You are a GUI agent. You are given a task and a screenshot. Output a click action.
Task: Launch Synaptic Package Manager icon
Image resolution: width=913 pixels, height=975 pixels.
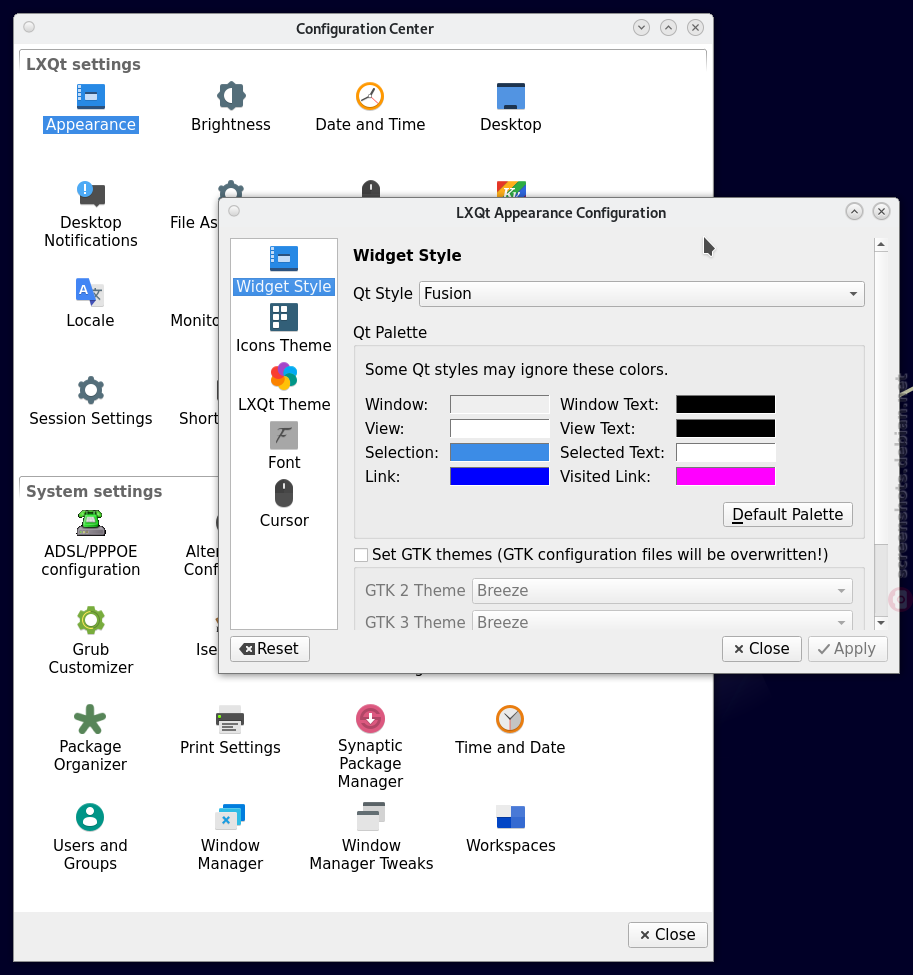(370, 719)
